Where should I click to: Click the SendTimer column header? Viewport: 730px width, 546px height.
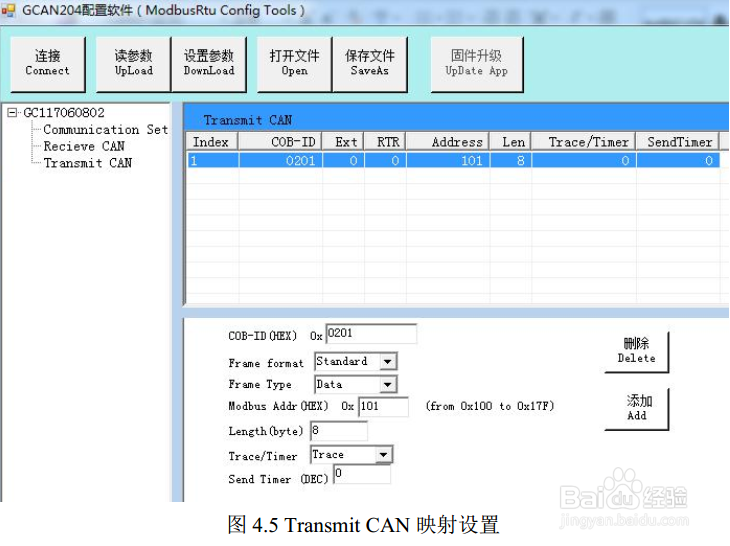coord(678,142)
